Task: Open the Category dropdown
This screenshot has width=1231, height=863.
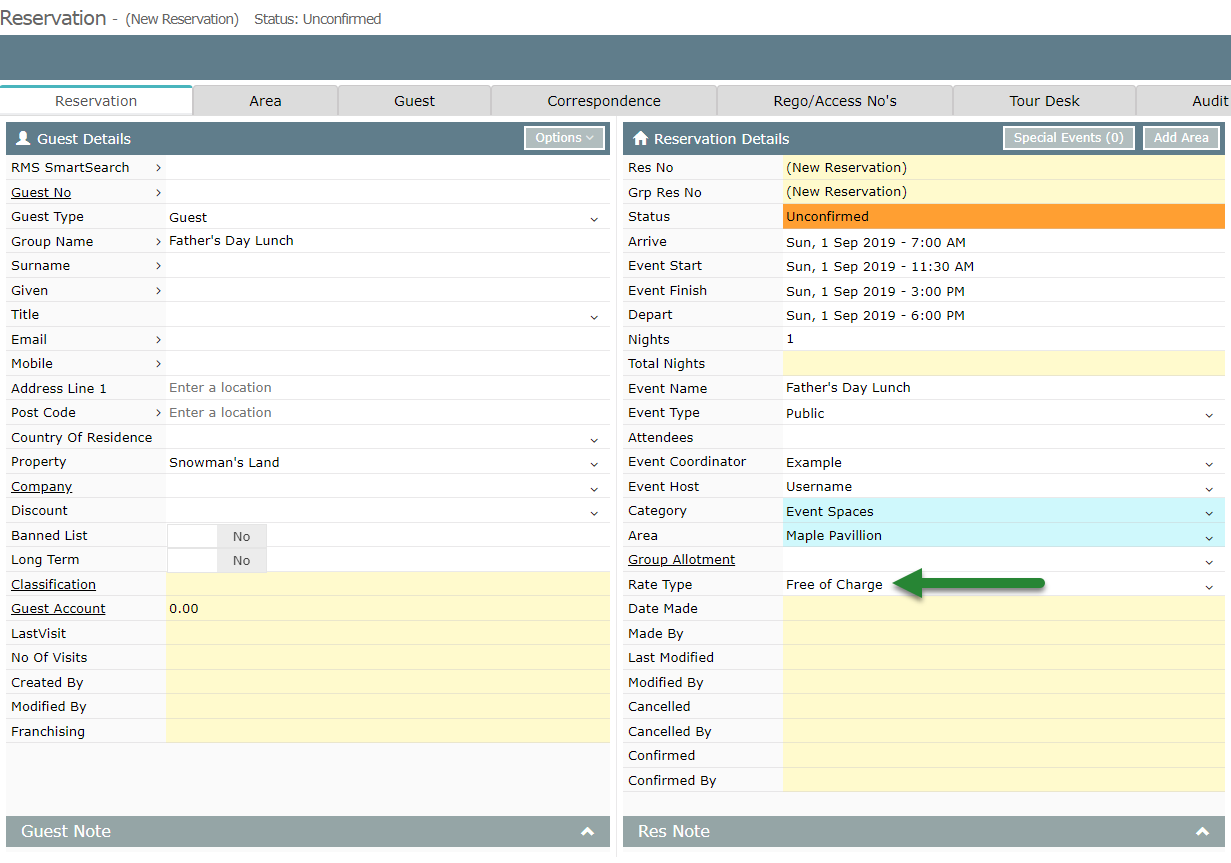Action: (x=1209, y=512)
